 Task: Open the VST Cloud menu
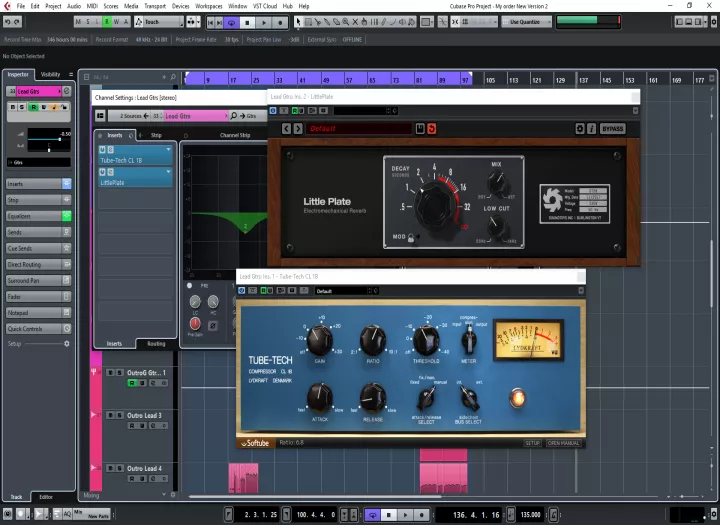265,6
